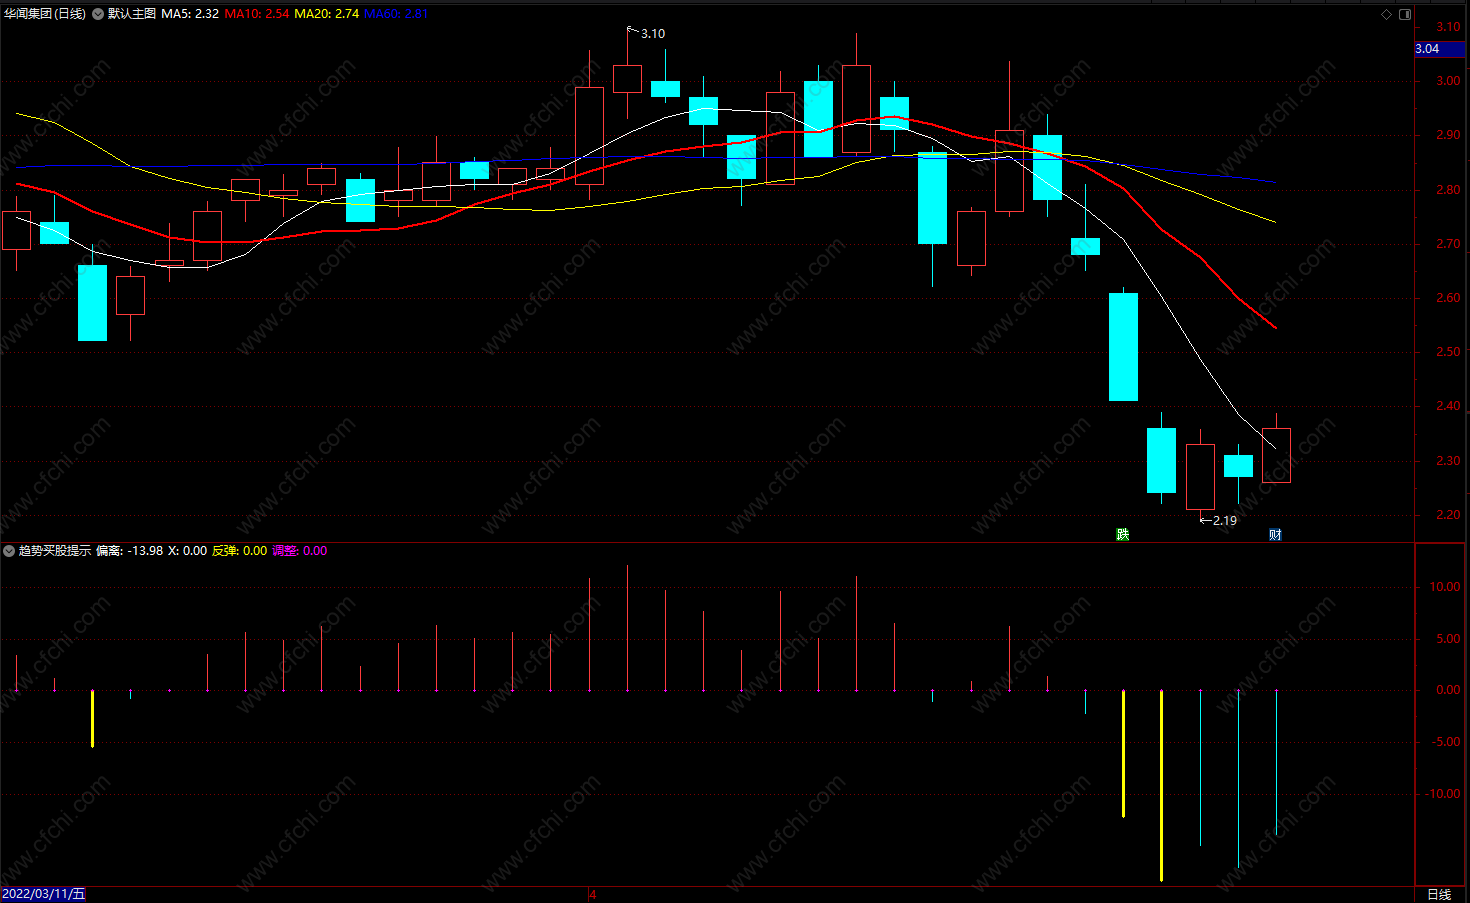
Task: Click the 2022/03/11/五 date label
Action: pyautogui.click(x=44, y=894)
